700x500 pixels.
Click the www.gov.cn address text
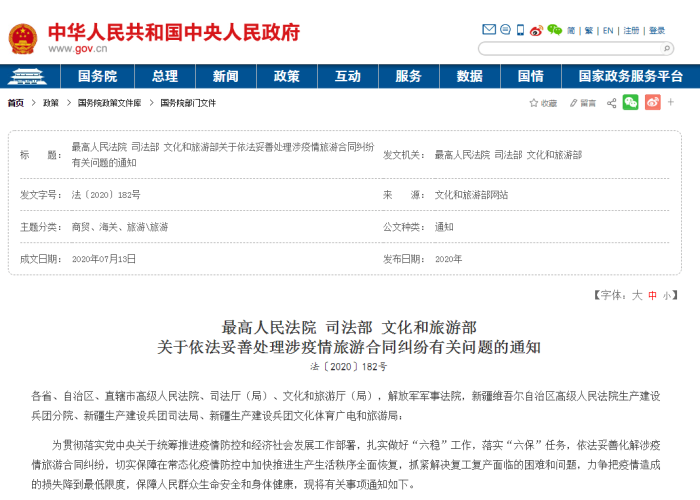click(x=78, y=49)
